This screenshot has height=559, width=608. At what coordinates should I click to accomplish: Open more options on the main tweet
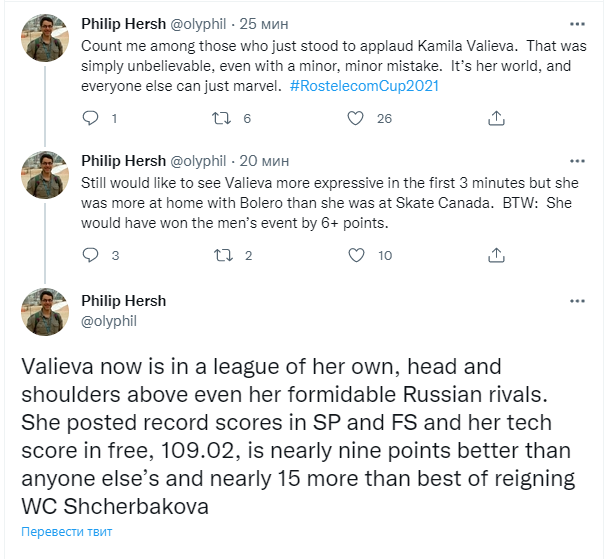[x=577, y=300]
